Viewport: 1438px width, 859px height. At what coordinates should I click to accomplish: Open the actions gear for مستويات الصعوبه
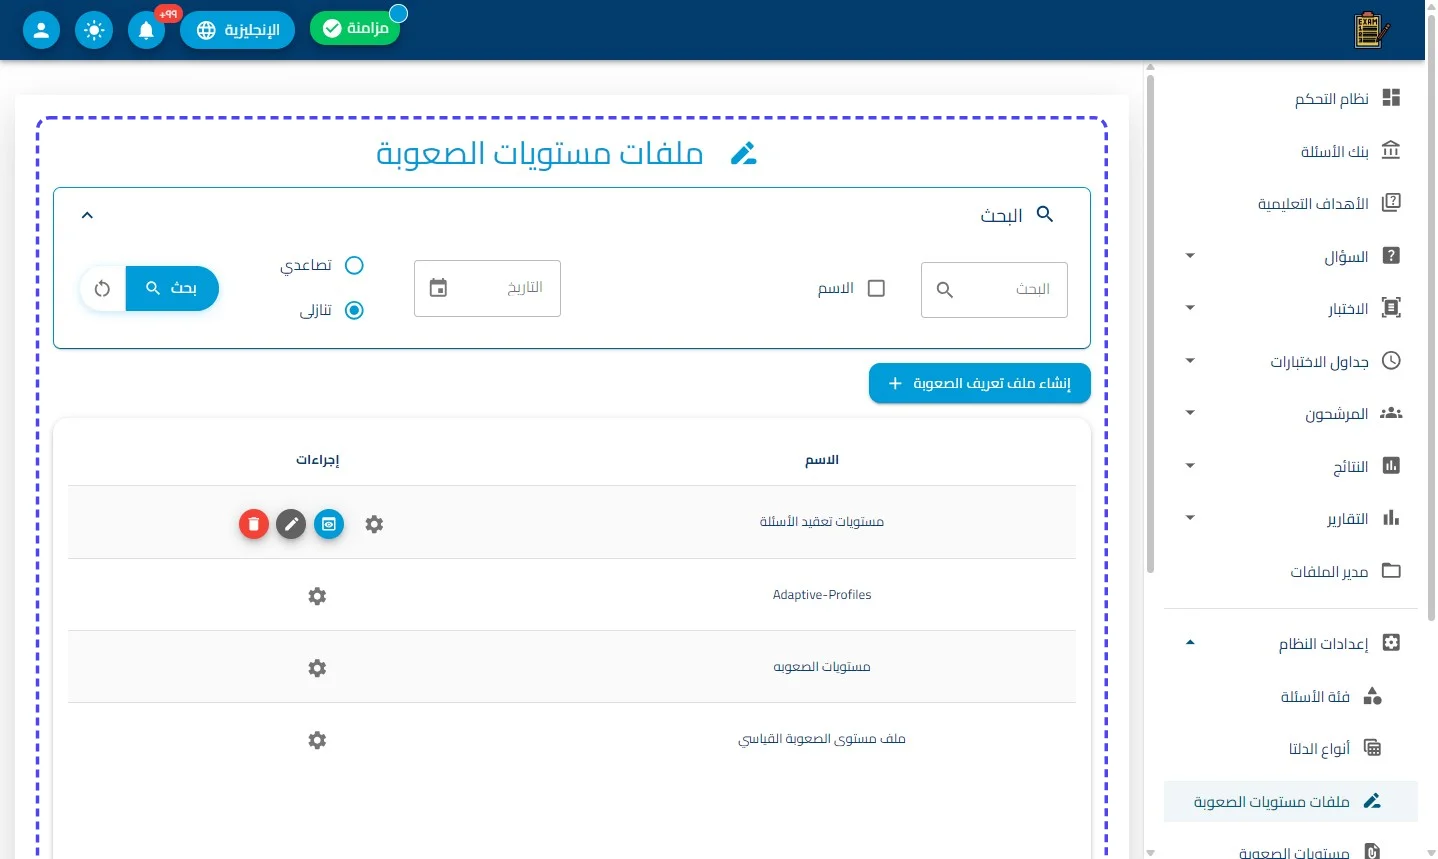[x=317, y=668]
